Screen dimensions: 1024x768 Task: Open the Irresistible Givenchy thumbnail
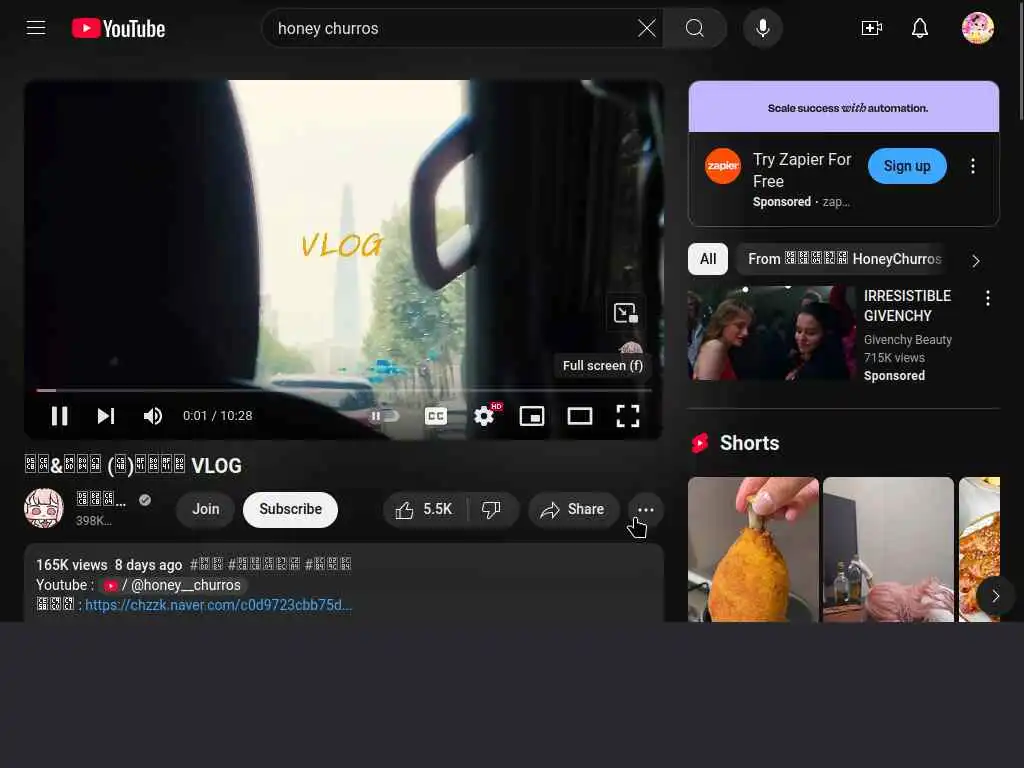point(771,333)
